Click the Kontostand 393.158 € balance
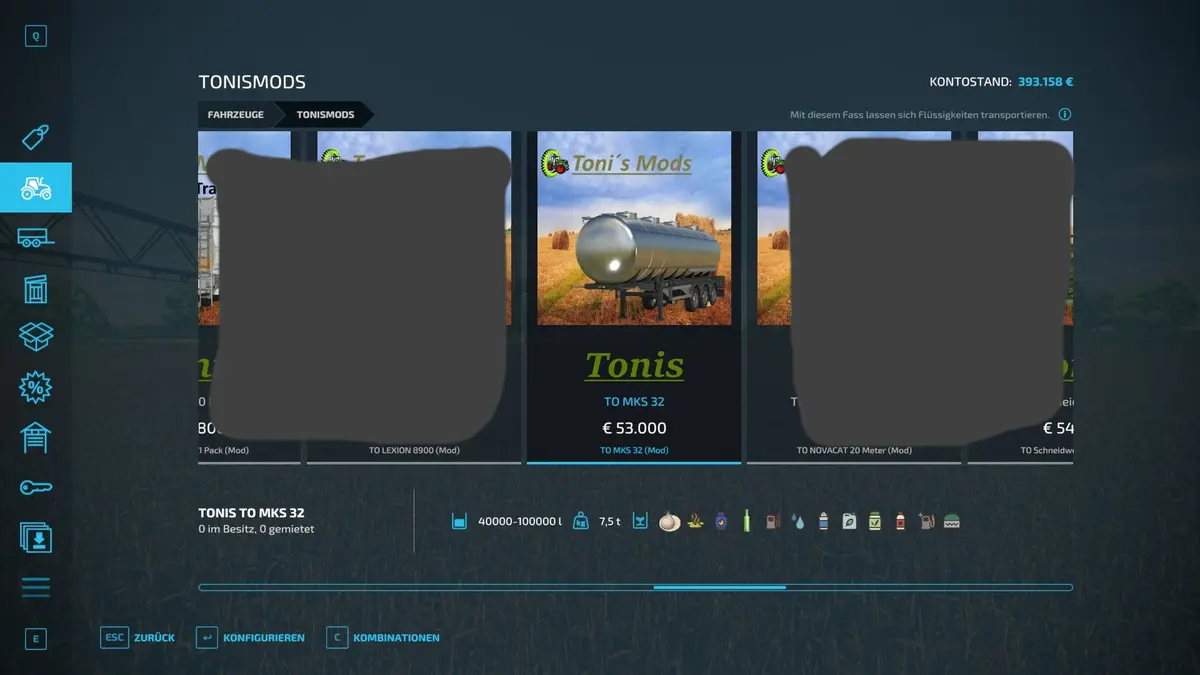The height and width of the screenshot is (675, 1200). (1001, 82)
